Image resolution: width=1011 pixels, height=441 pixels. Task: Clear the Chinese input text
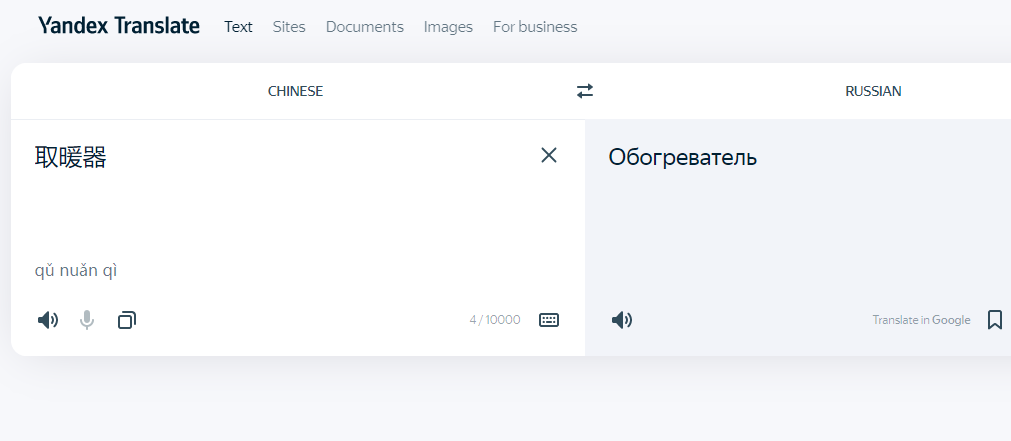(549, 155)
